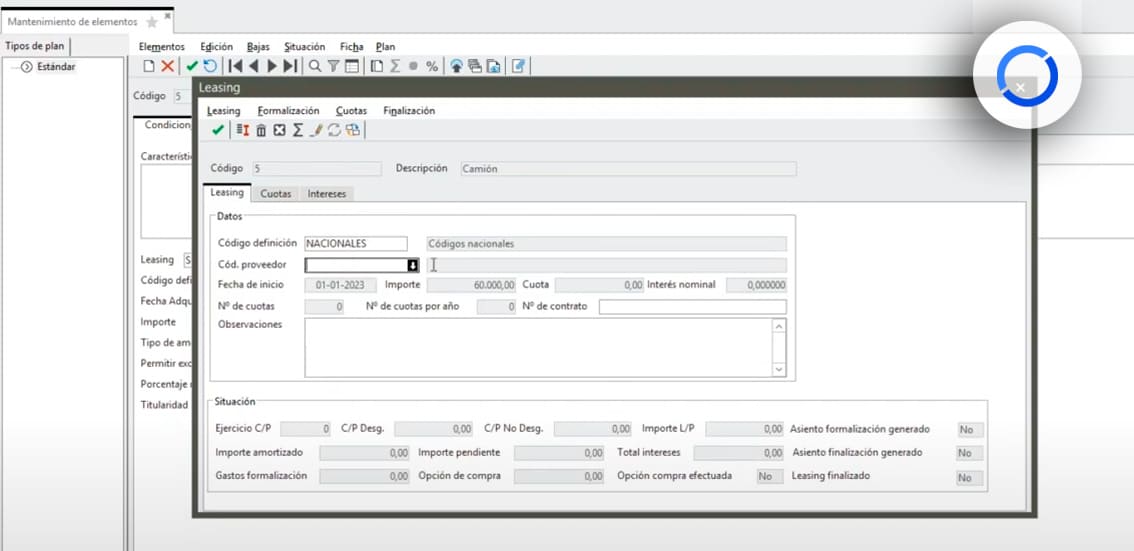The height and width of the screenshot is (551, 1134).
Task: Click the rows with red cursor icon in Leasing toolbar
Action: 243,130
